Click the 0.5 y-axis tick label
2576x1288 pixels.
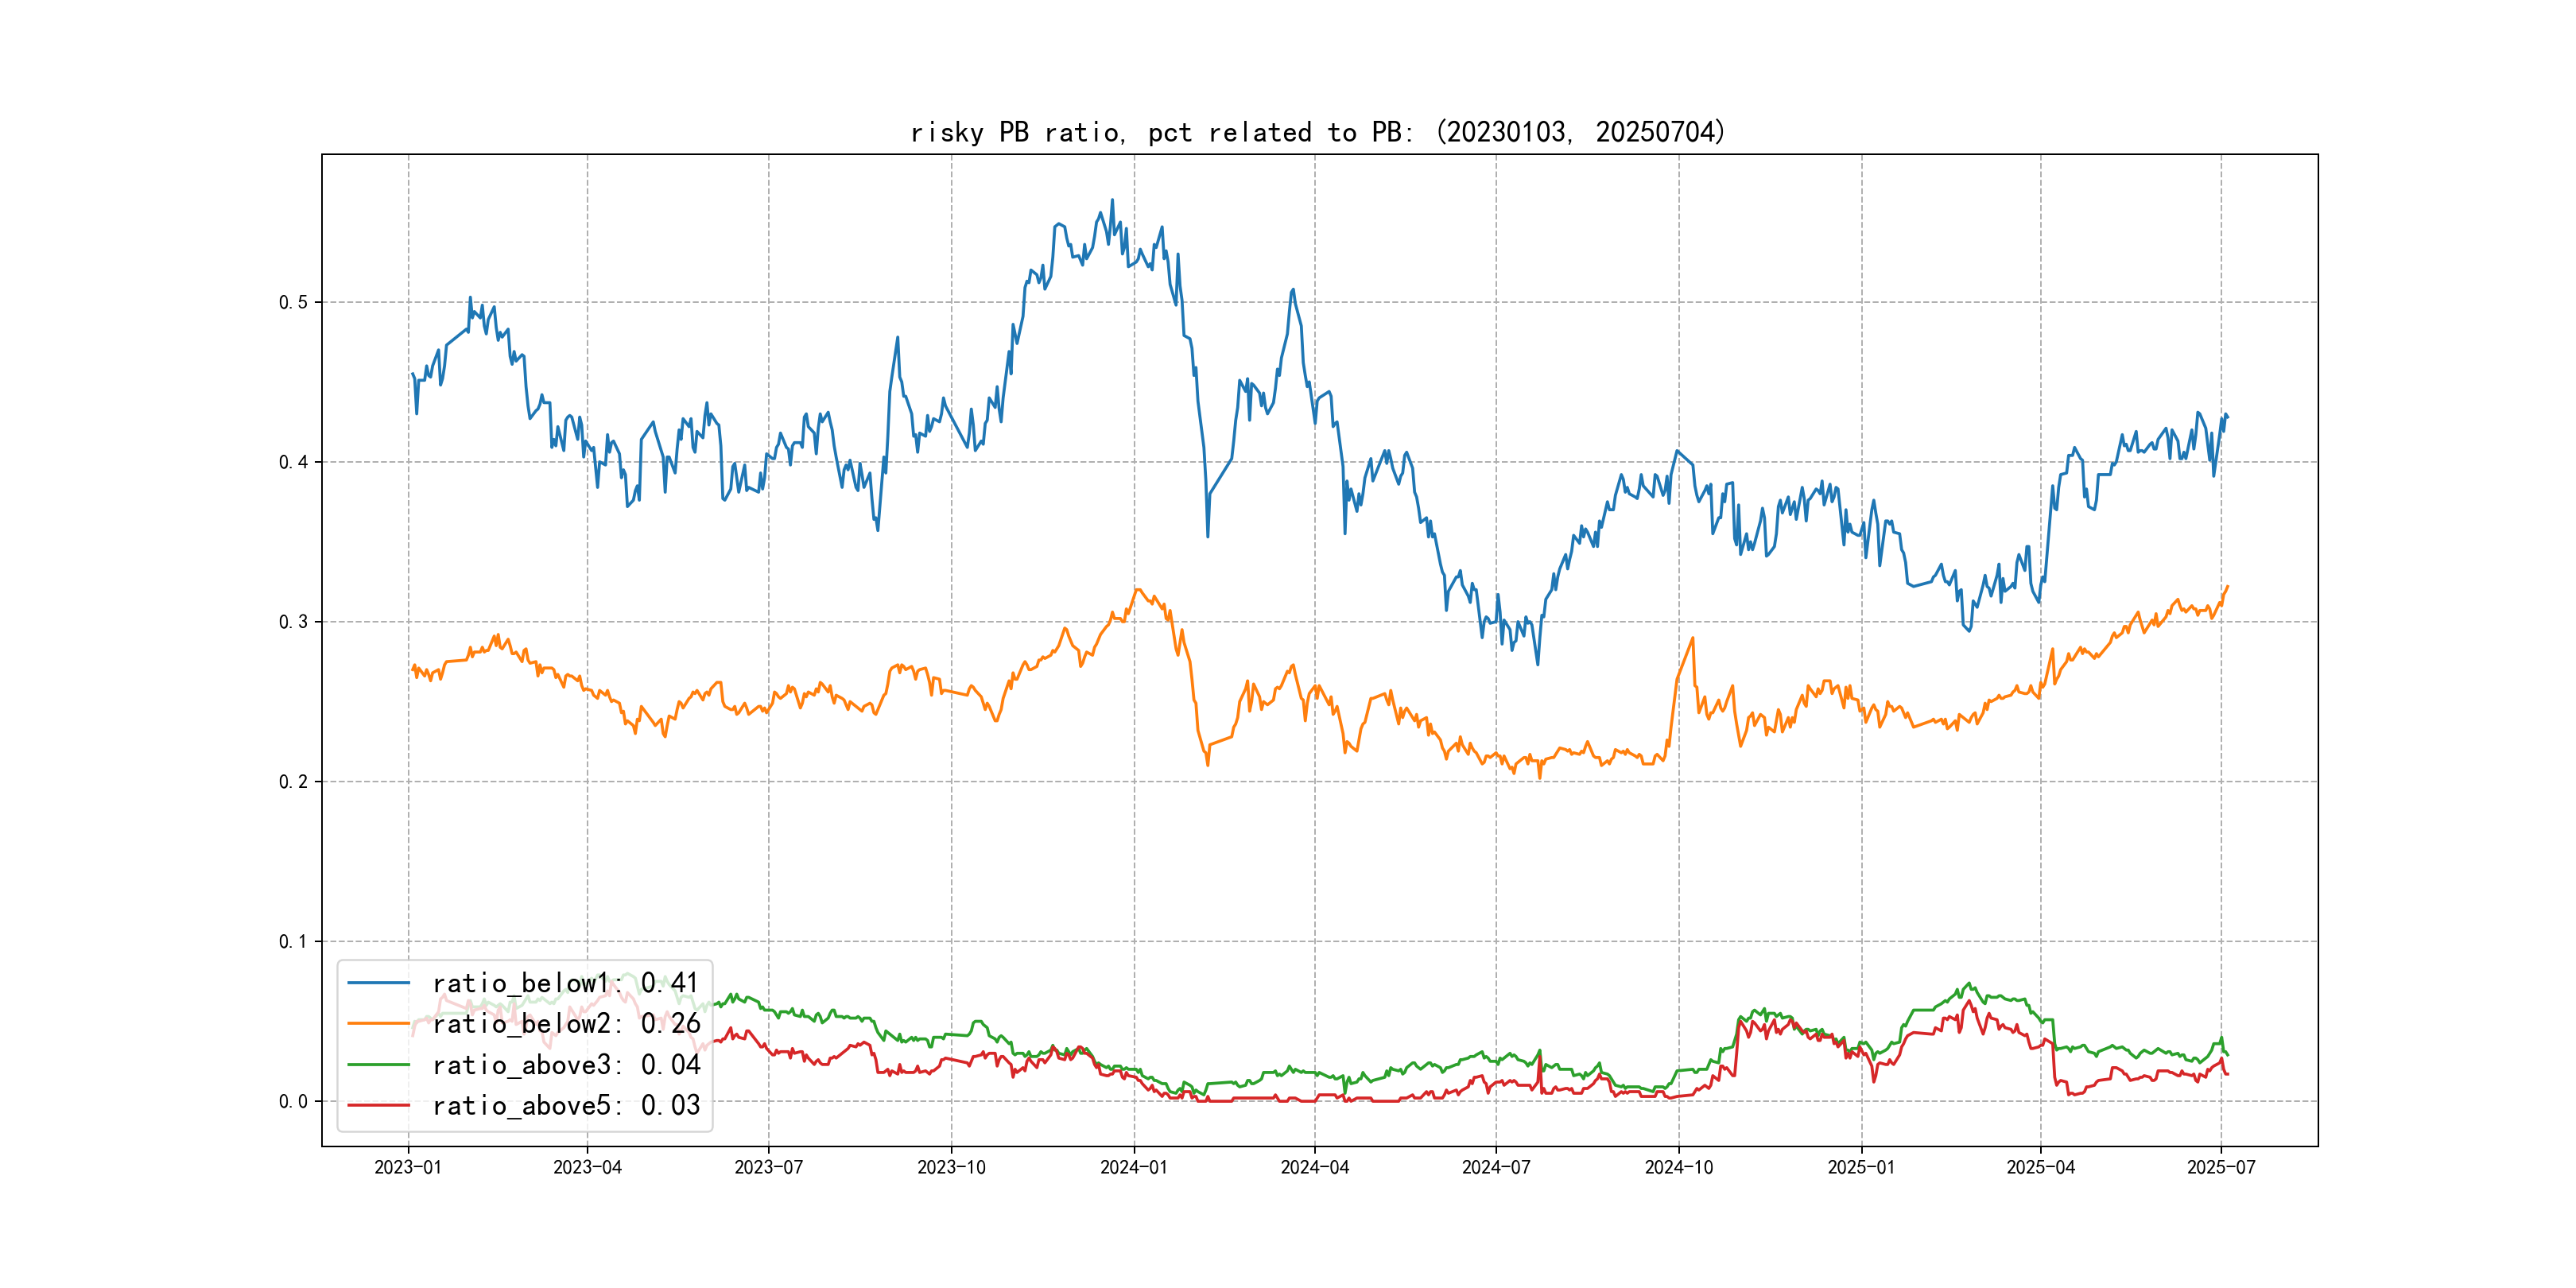(293, 302)
